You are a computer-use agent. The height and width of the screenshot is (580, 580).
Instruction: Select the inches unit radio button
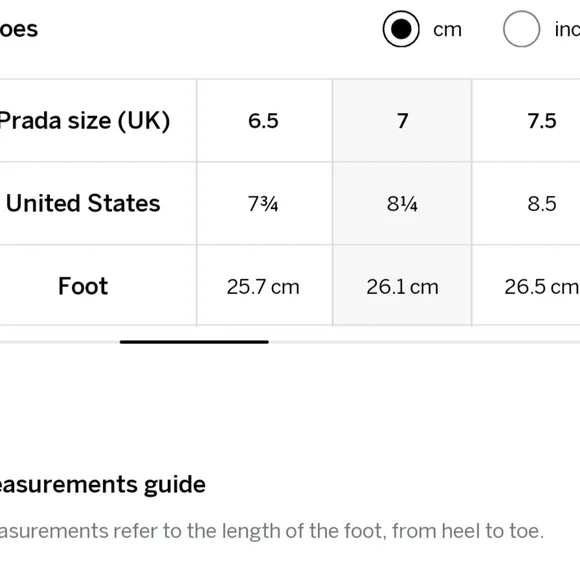point(521,29)
